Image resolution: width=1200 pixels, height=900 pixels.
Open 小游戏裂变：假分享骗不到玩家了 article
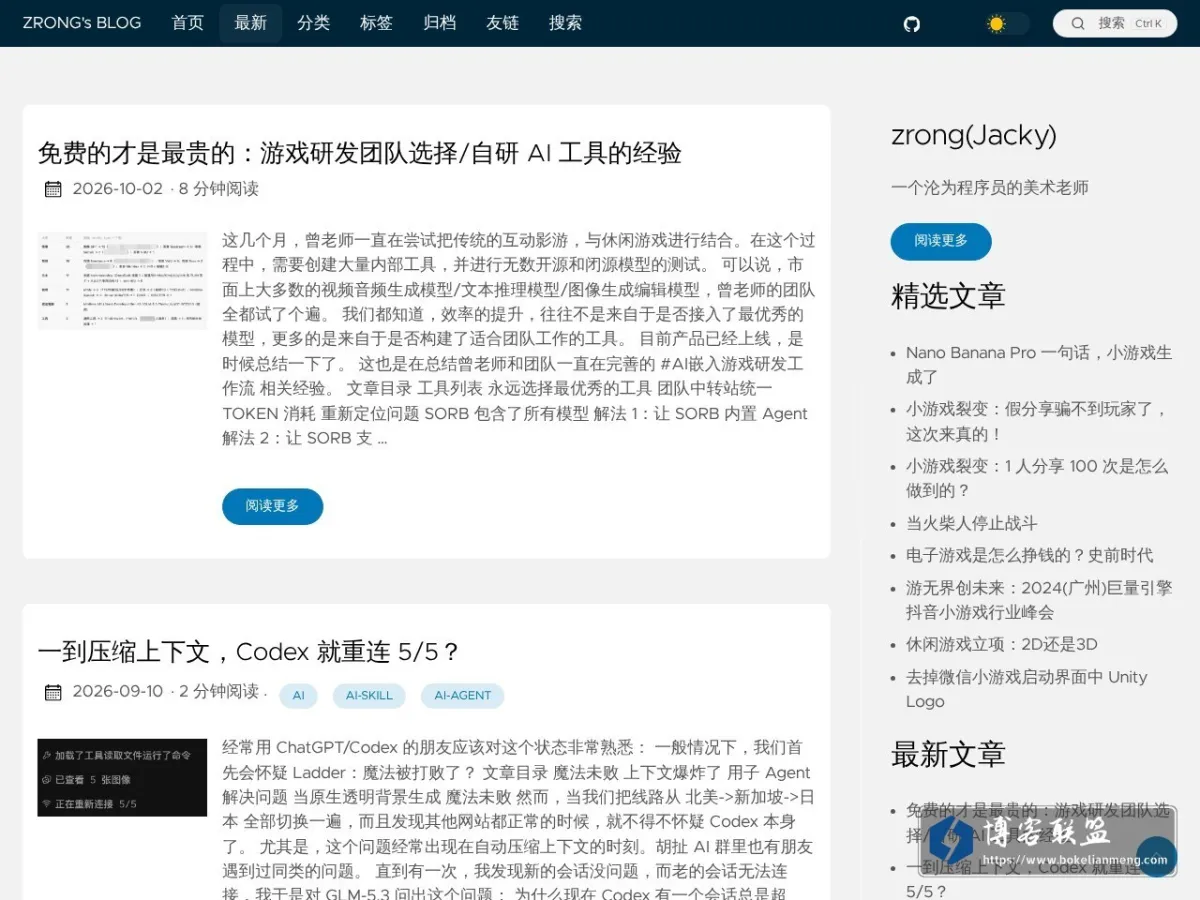point(1037,421)
